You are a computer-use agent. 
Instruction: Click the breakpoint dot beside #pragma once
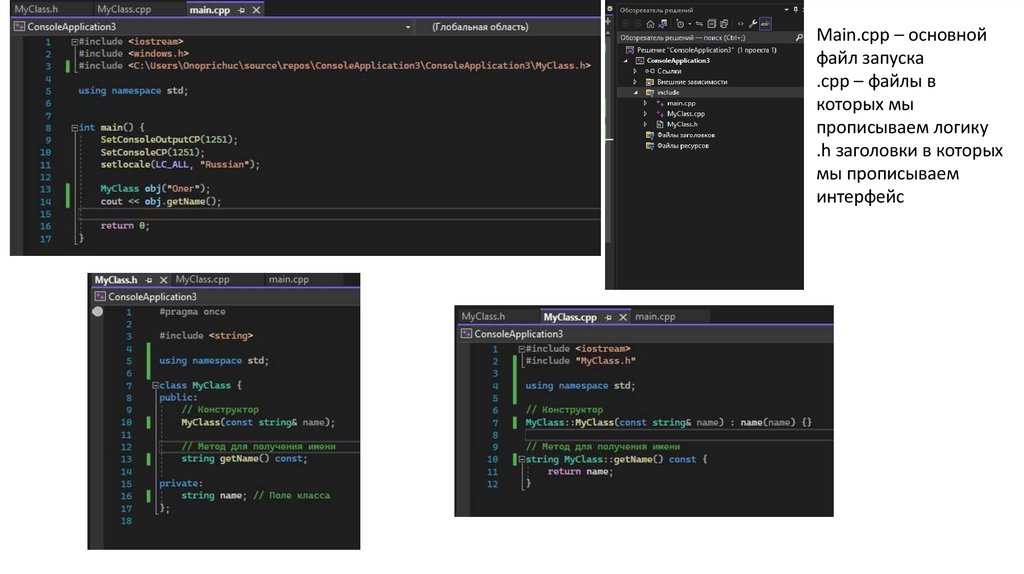(x=97, y=312)
